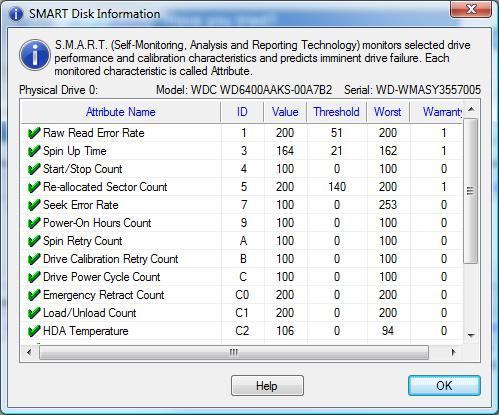Image resolution: width=499 pixels, height=415 pixels.
Task: Click the checkmark icon for Spin Retry Count
Action: [x=34, y=241]
